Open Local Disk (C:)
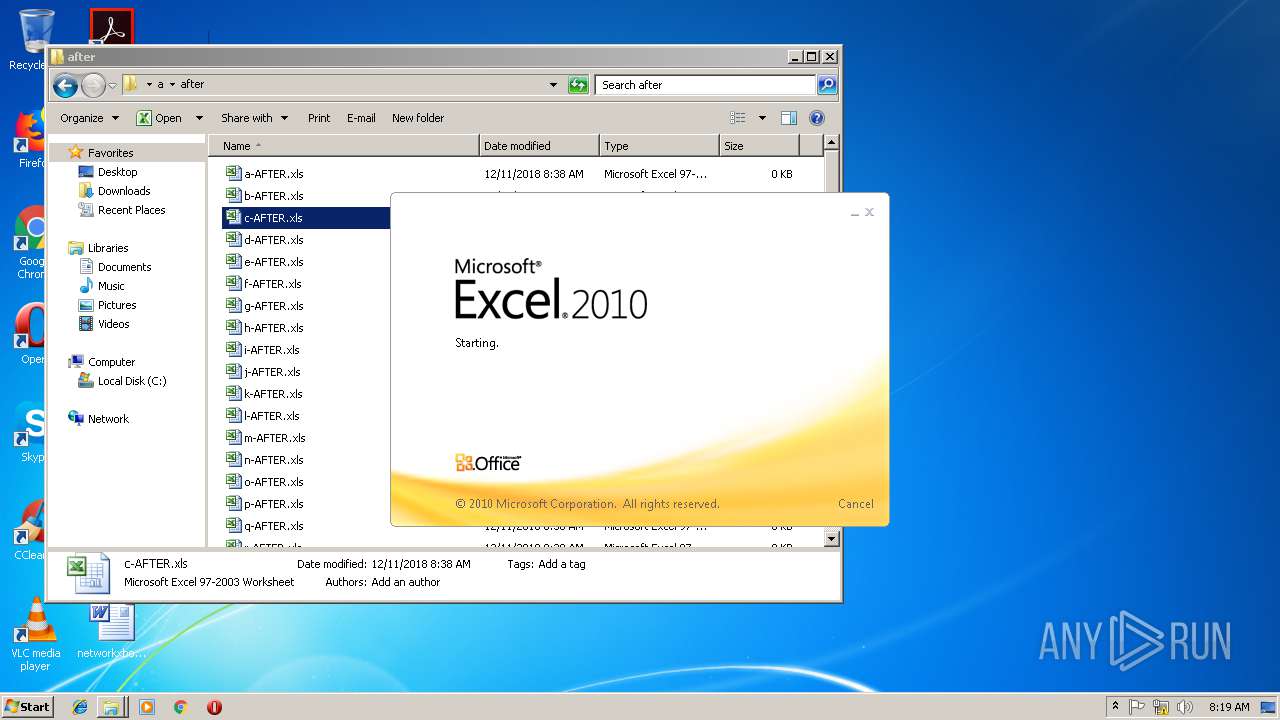Viewport: 1280px width, 720px height. click(132, 381)
